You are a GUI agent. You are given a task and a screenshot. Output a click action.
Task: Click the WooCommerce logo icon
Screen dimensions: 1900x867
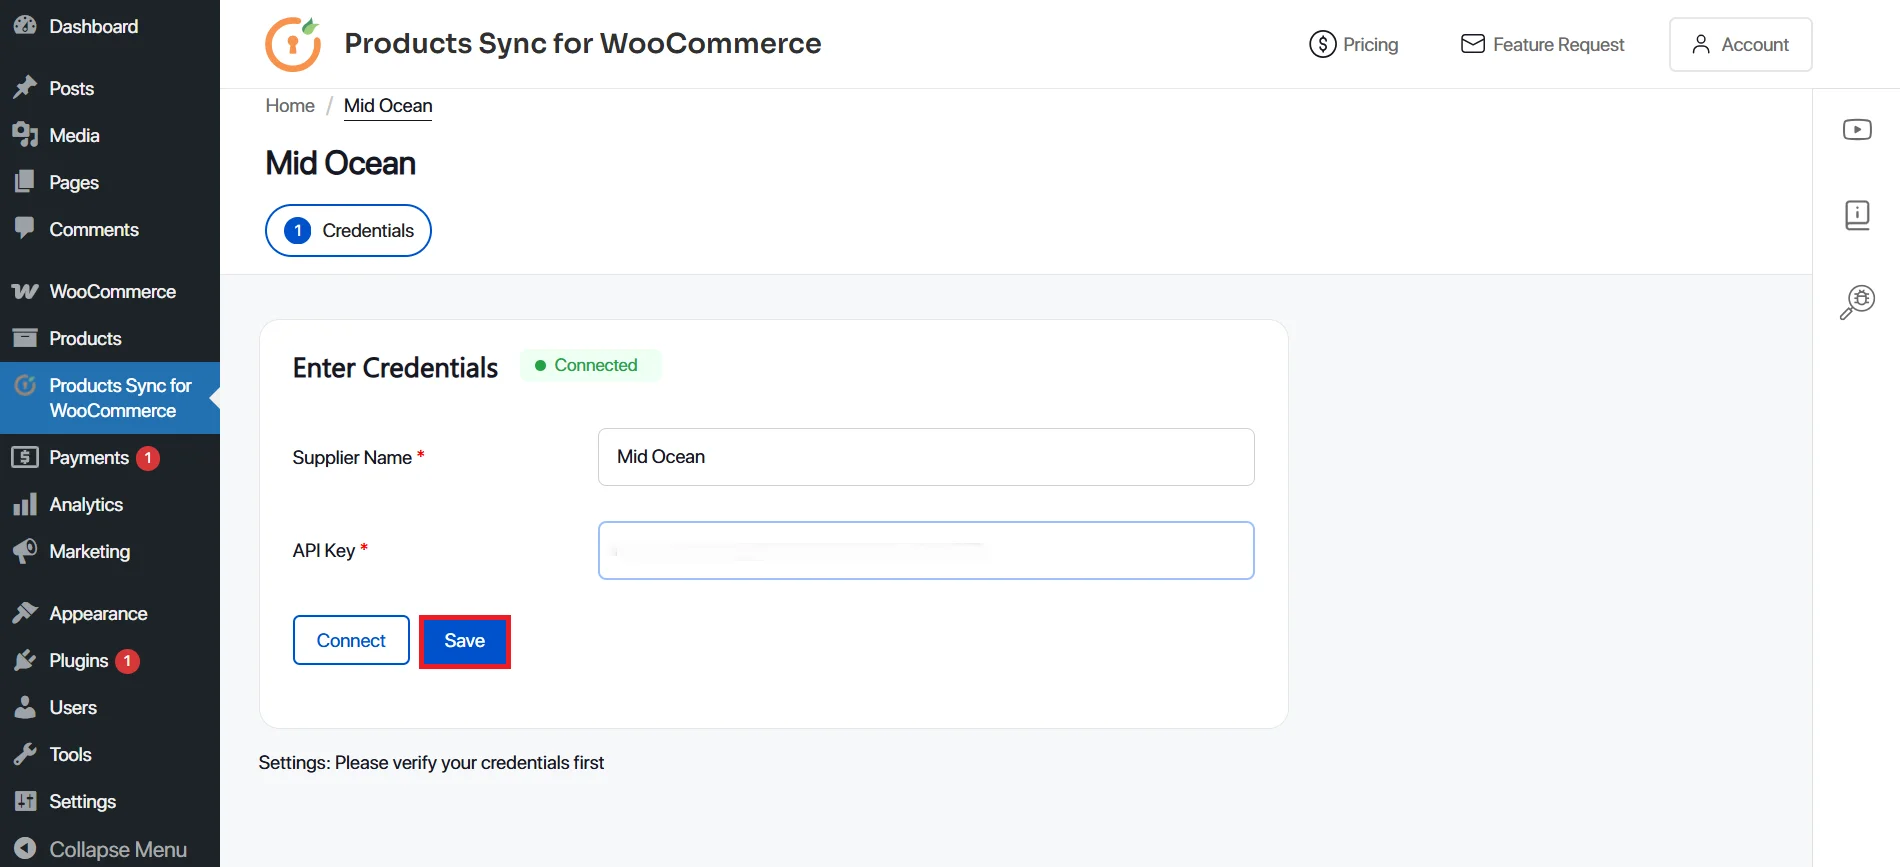(x=25, y=291)
